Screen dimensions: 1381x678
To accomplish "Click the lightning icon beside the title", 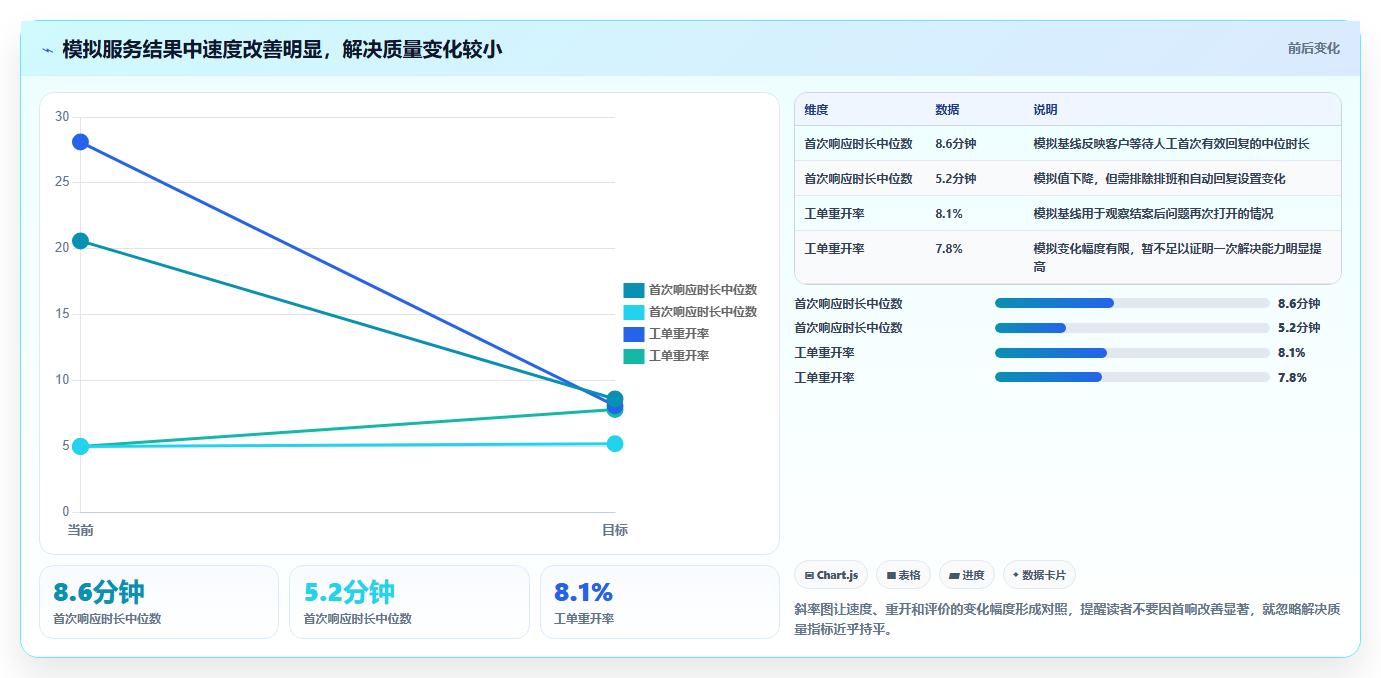I will coord(47,50).
